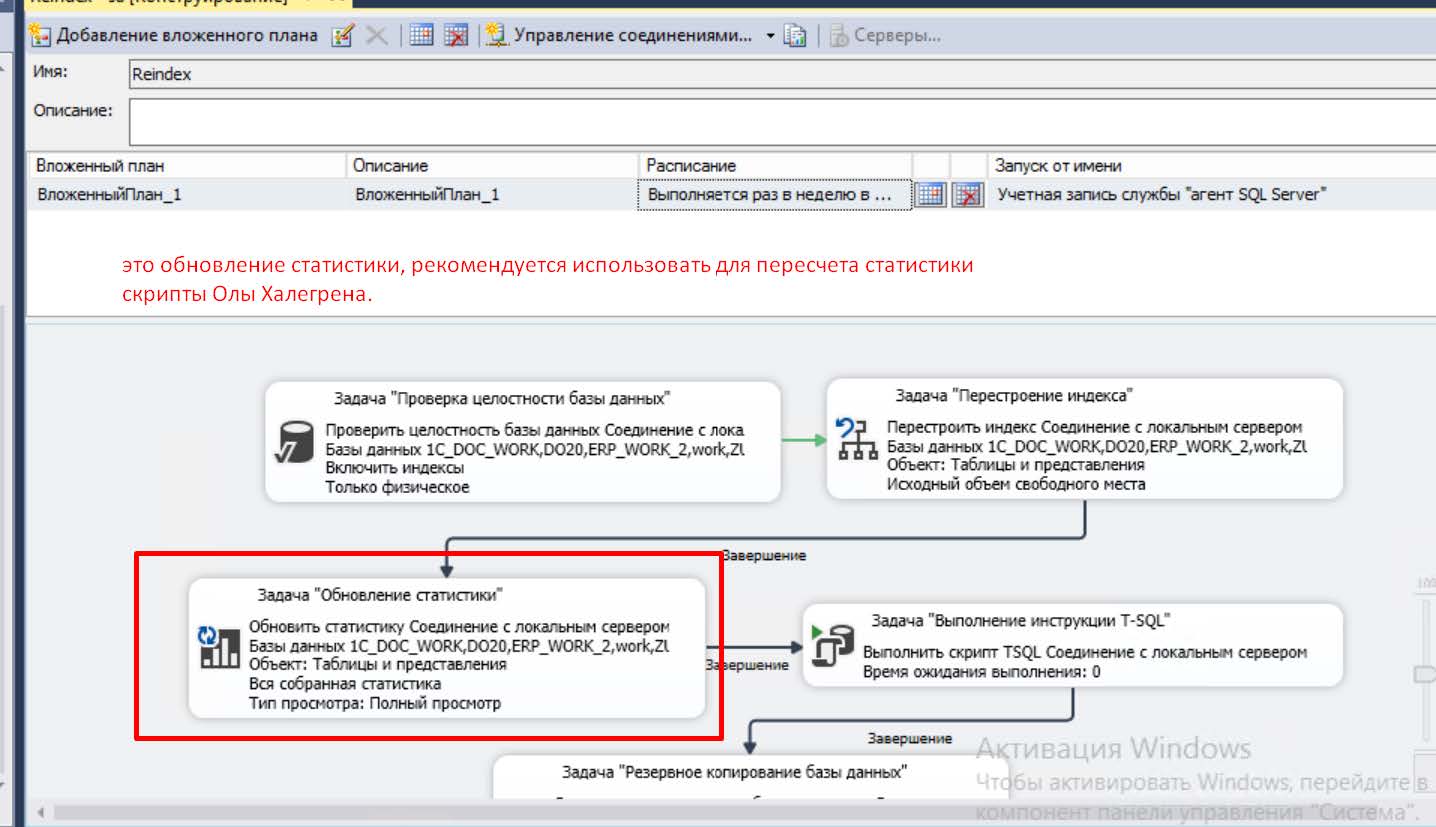Select ВложенныйПлан_1 cell in Вложенный план column
Screen dimensions: 1436x827
[x=187, y=195]
